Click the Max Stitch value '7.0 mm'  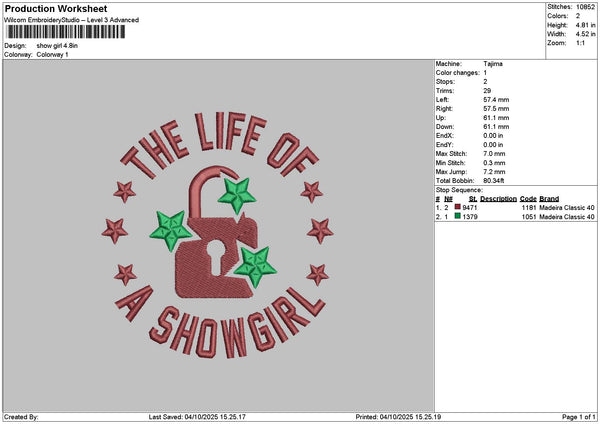pyautogui.click(x=494, y=154)
